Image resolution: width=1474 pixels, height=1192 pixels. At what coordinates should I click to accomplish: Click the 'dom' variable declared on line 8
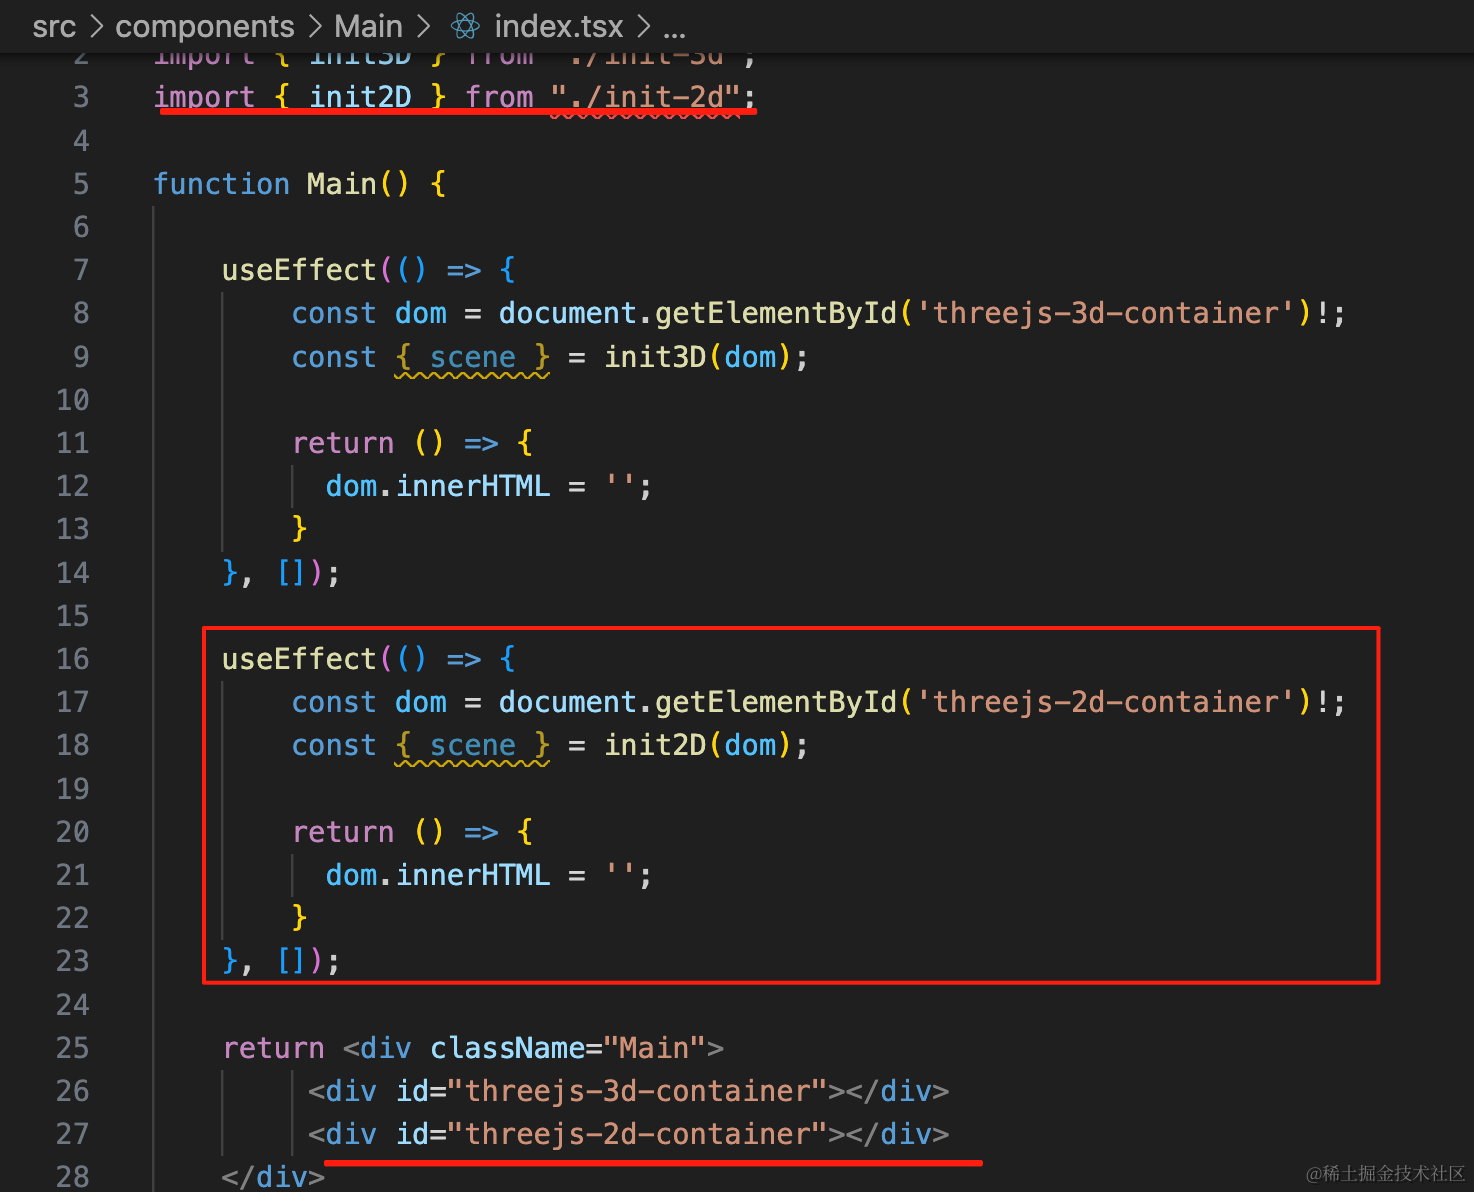click(x=421, y=313)
